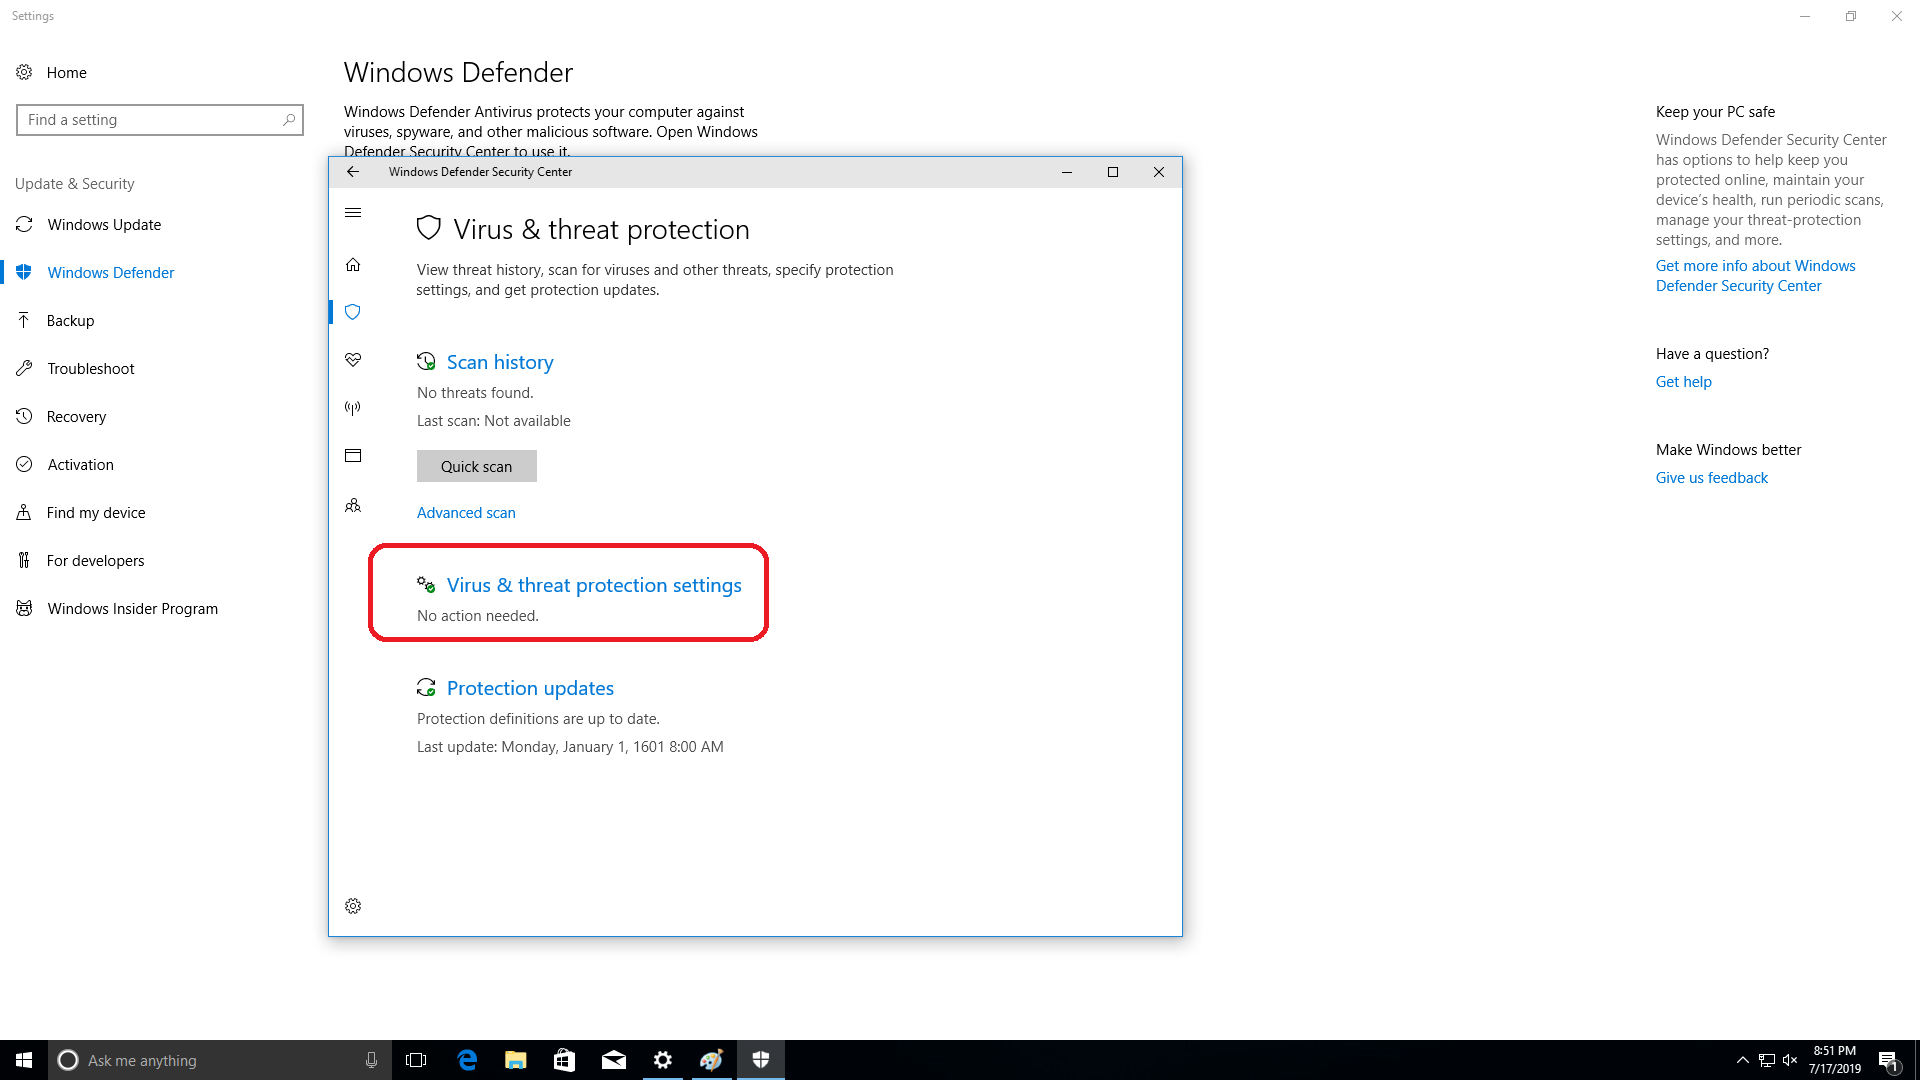Open Troubleshoot settings page
This screenshot has width=1920, height=1080.
coord(90,369)
